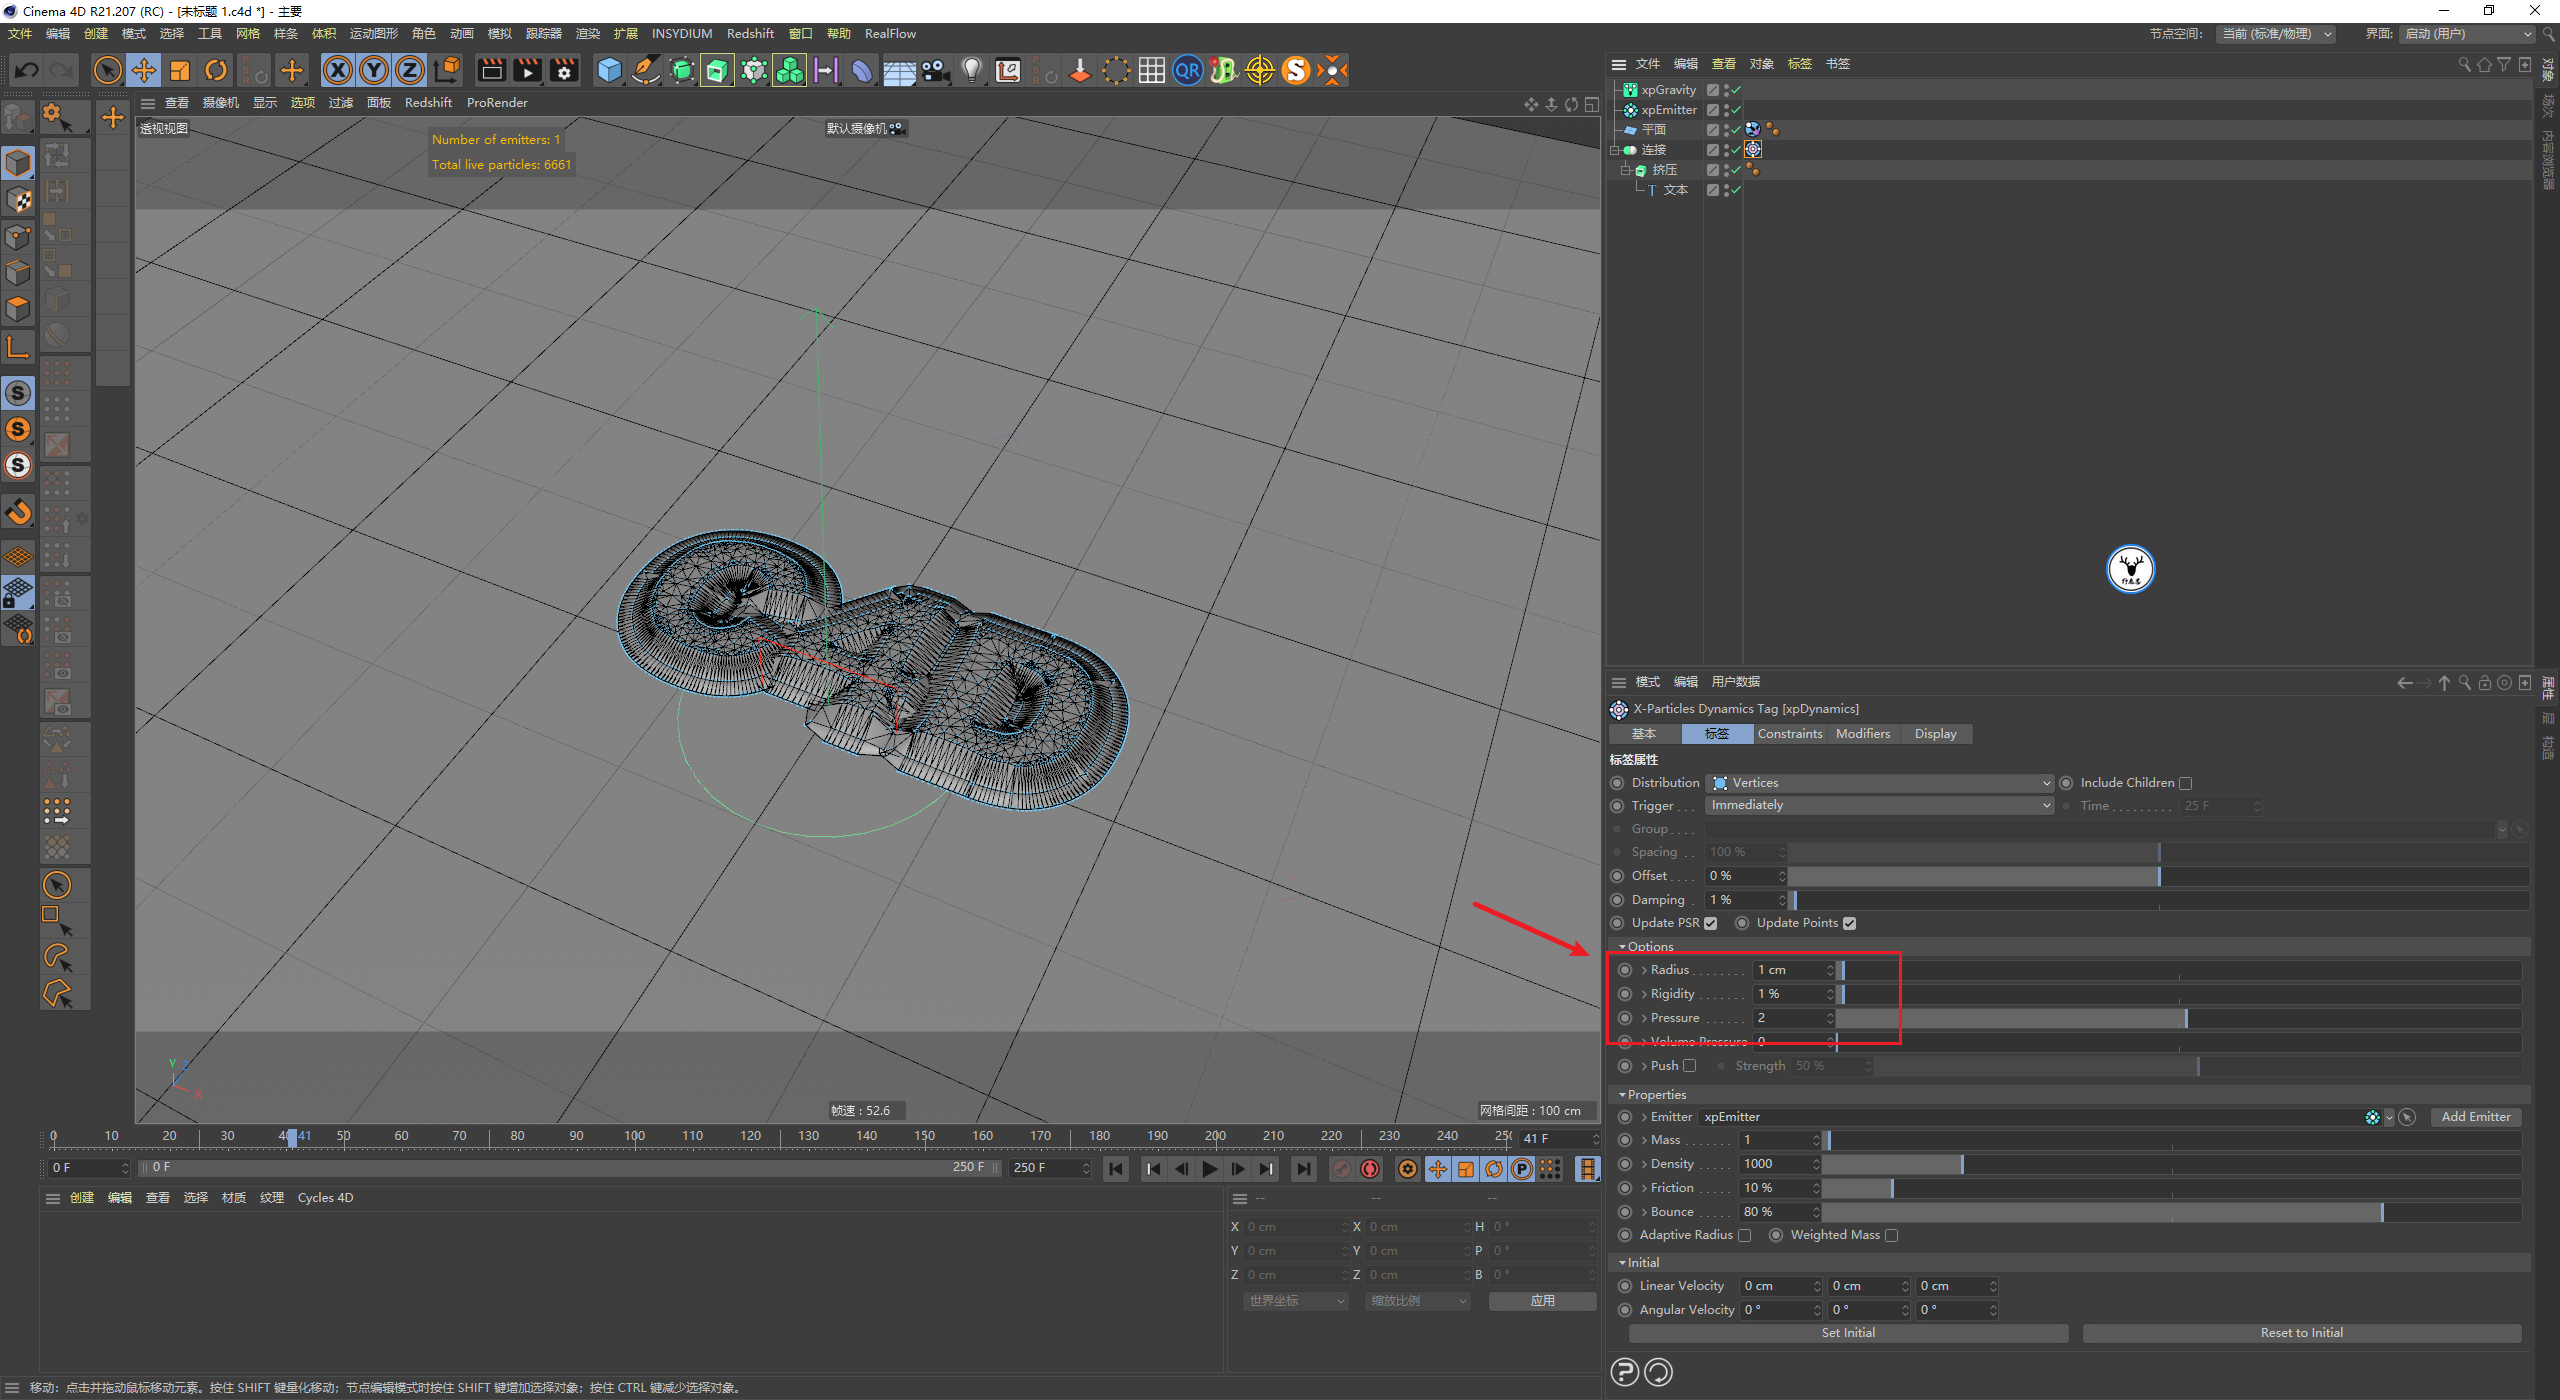
Task: Open the Trigger Immediately dropdown
Action: point(1880,805)
